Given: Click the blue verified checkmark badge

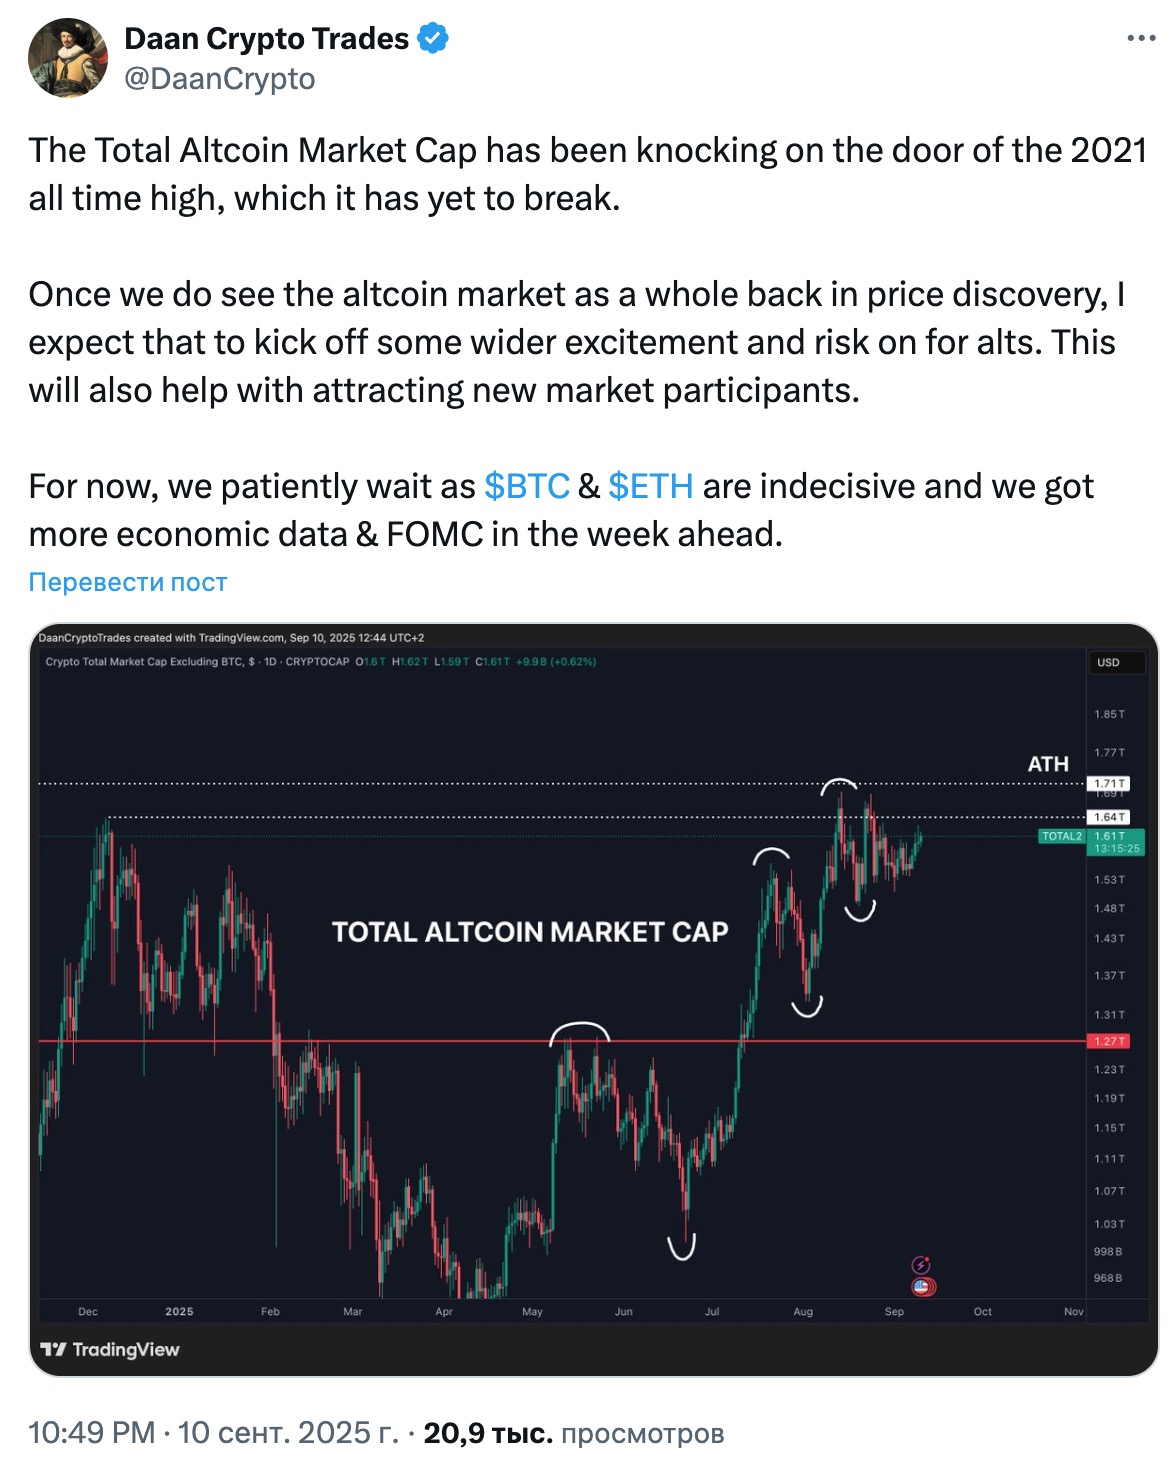Looking at the screenshot, I should pyautogui.click(x=433, y=39).
